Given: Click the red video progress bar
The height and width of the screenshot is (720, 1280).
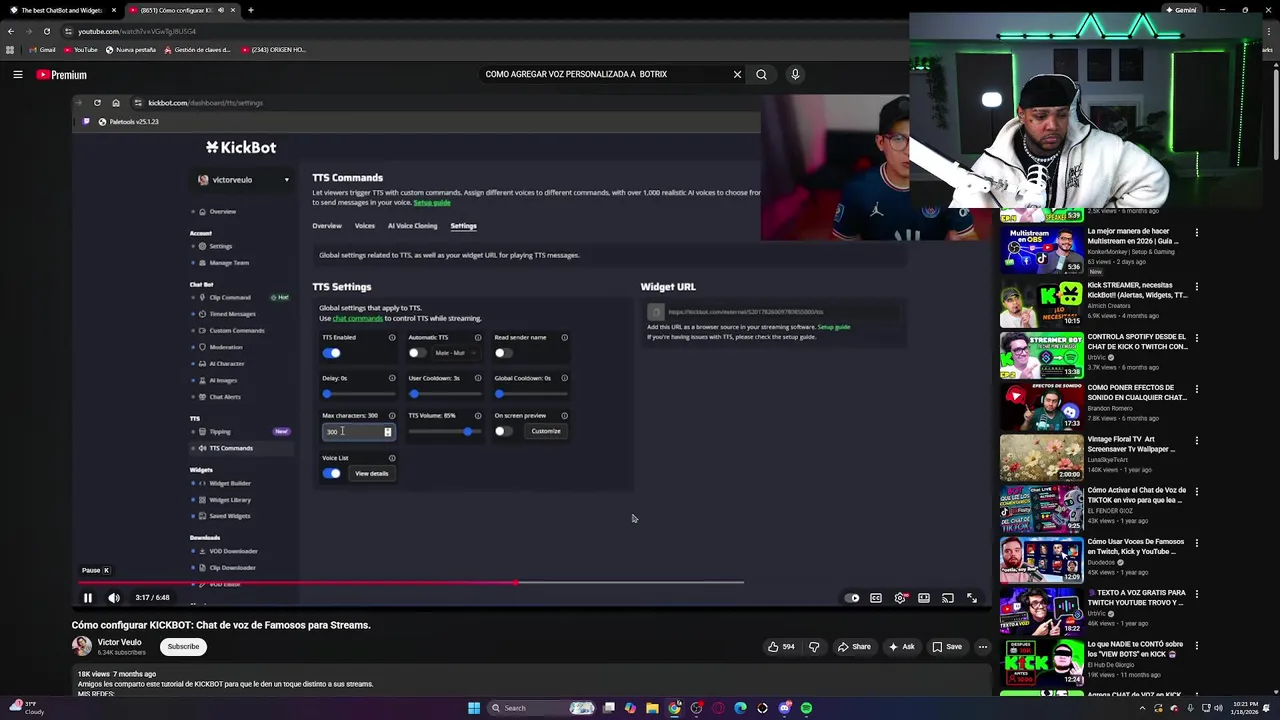Looking at the screenshot, I should tap(297, 582).
